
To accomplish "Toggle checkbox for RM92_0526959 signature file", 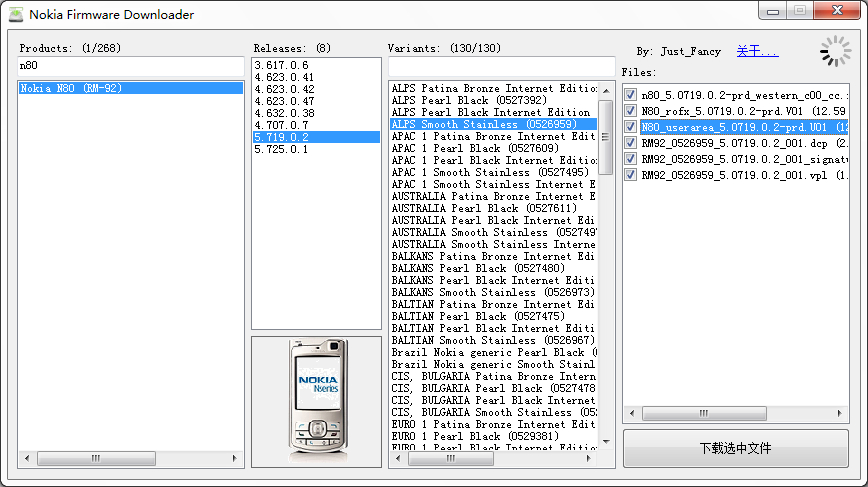I will coord(630,159).
